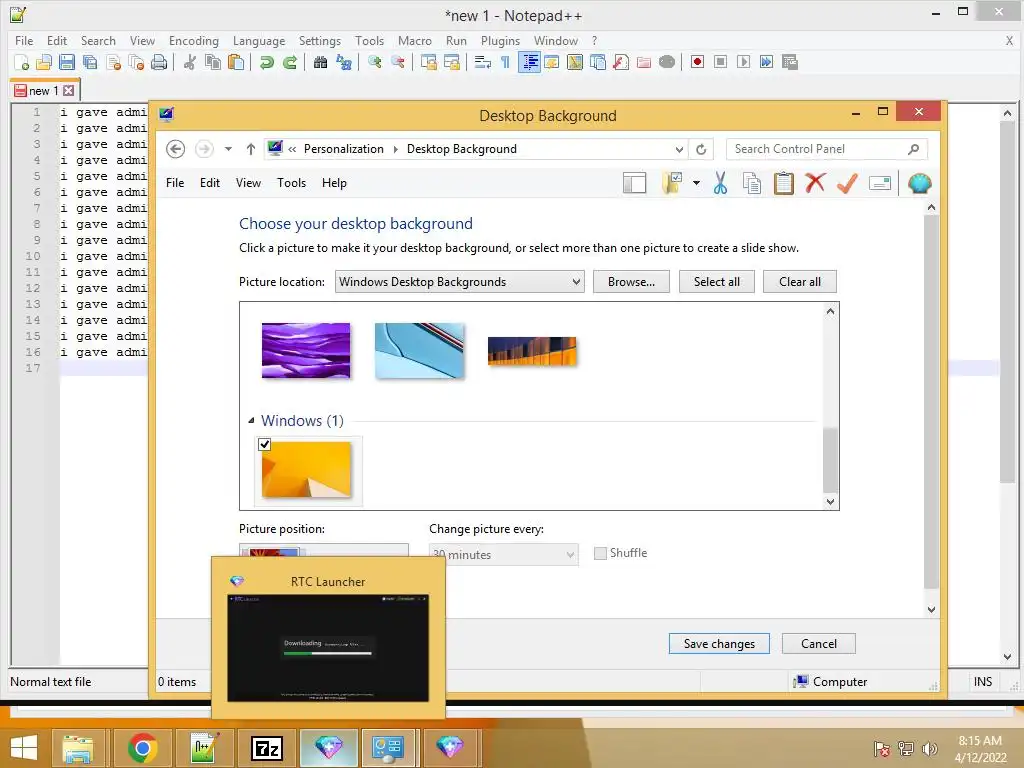
Task: Go up one level with the up arrow
Action: (250, 149)
